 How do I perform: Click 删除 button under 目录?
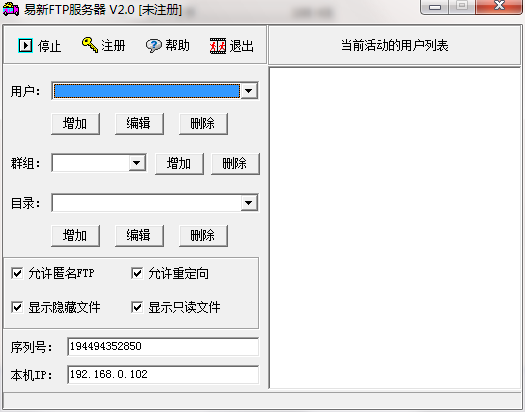coord(203,236)
